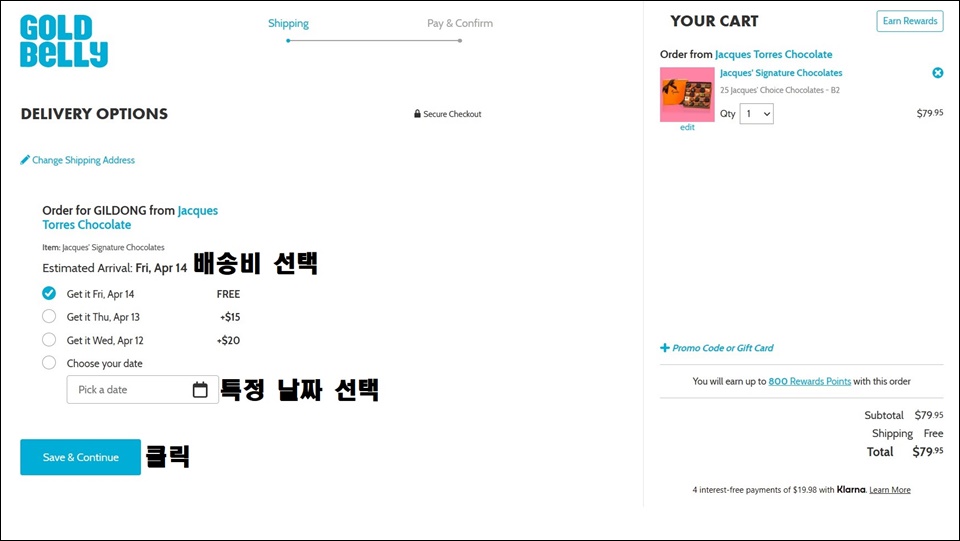Open Jacques Torres Chocolate link in delivery options
This screenshot has height=541, width=960.
tap(130, 217)
